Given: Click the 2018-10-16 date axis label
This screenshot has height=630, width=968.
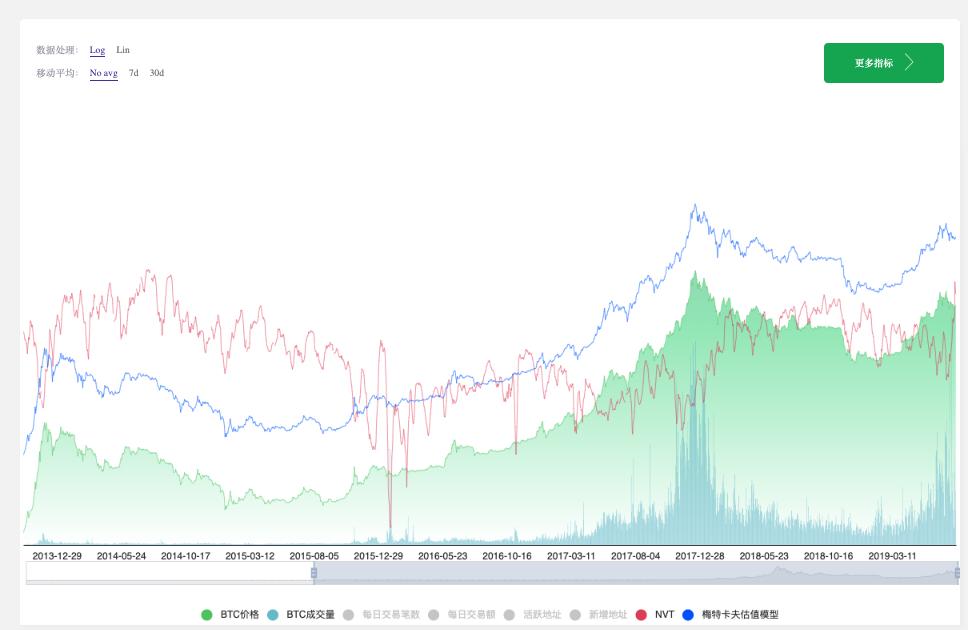Looking at the screenshot, I should coord(828,556).
